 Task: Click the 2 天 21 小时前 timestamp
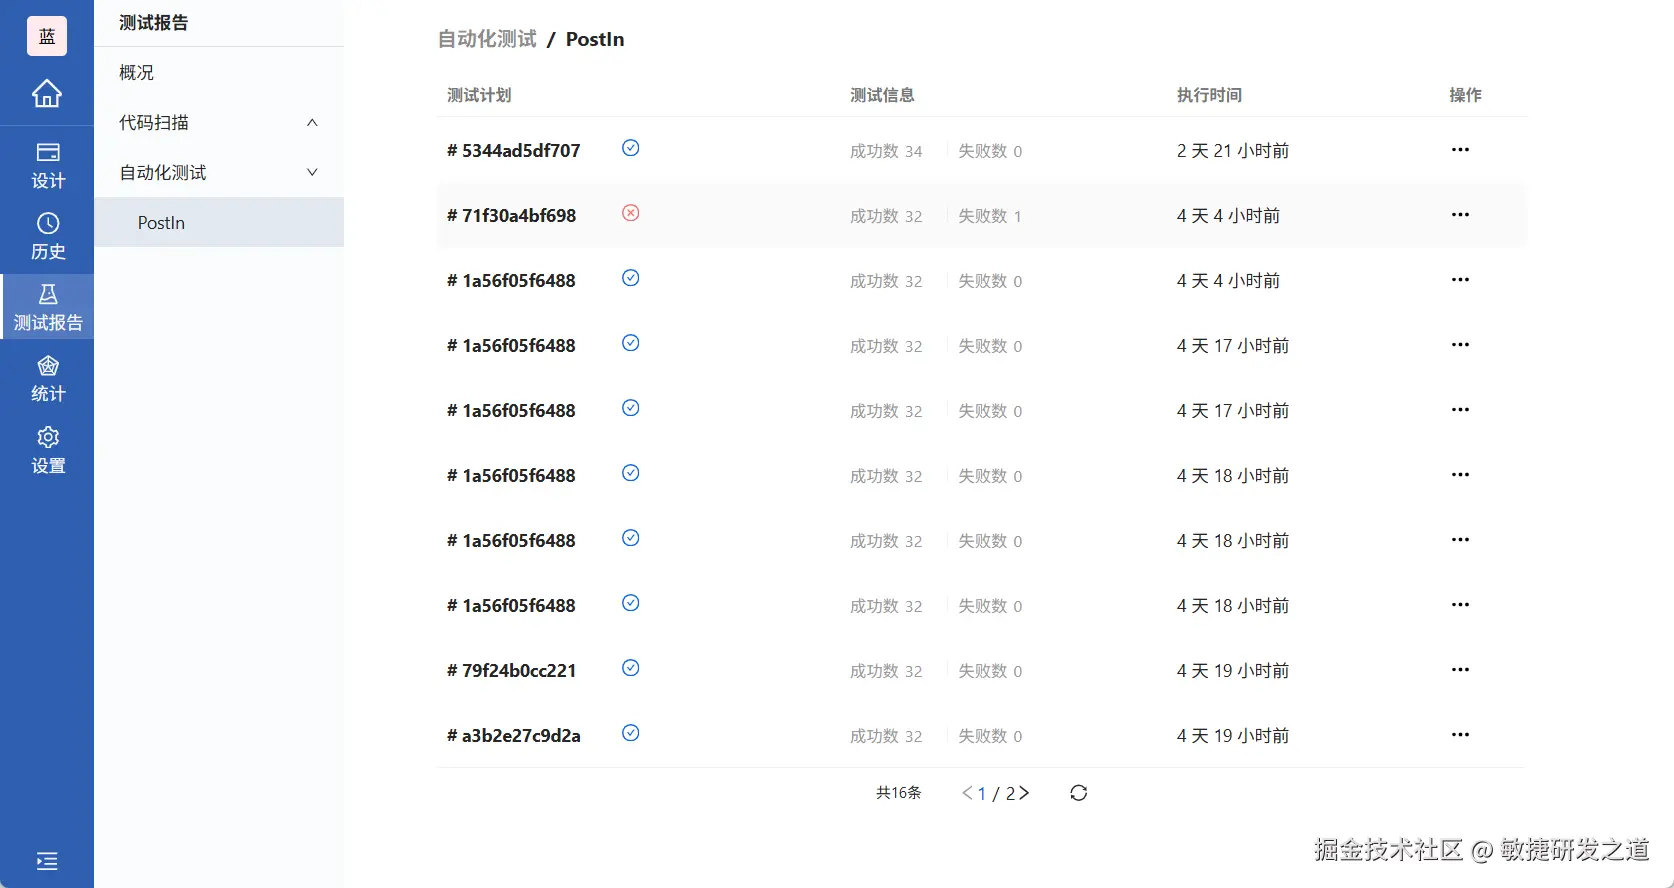point(1233,151)
